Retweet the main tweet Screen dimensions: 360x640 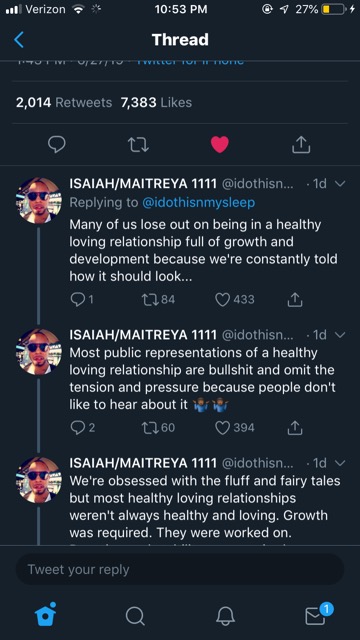click(x=138, y=144)
